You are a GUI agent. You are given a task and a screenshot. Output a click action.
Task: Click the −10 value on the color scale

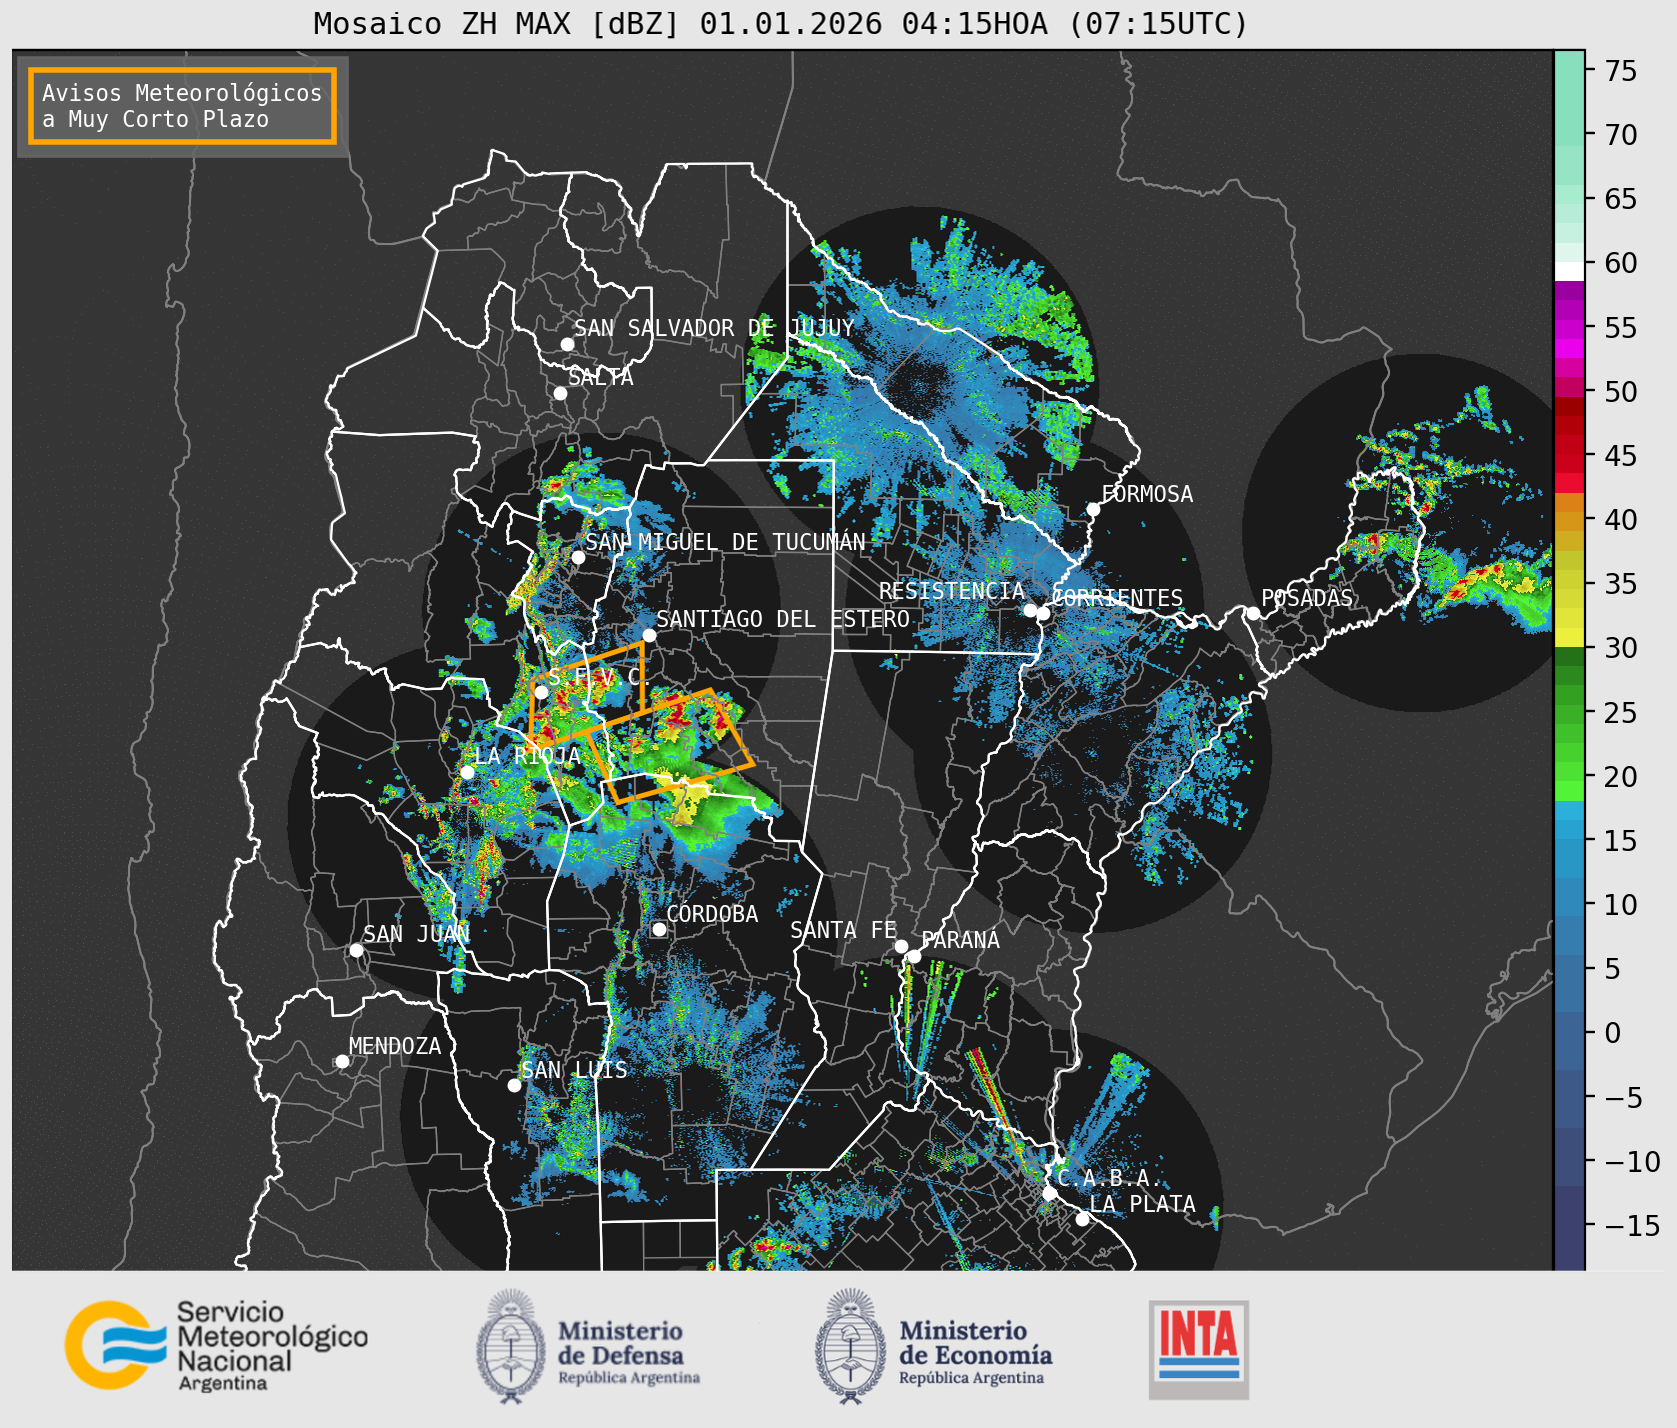coord(1632,1161)
